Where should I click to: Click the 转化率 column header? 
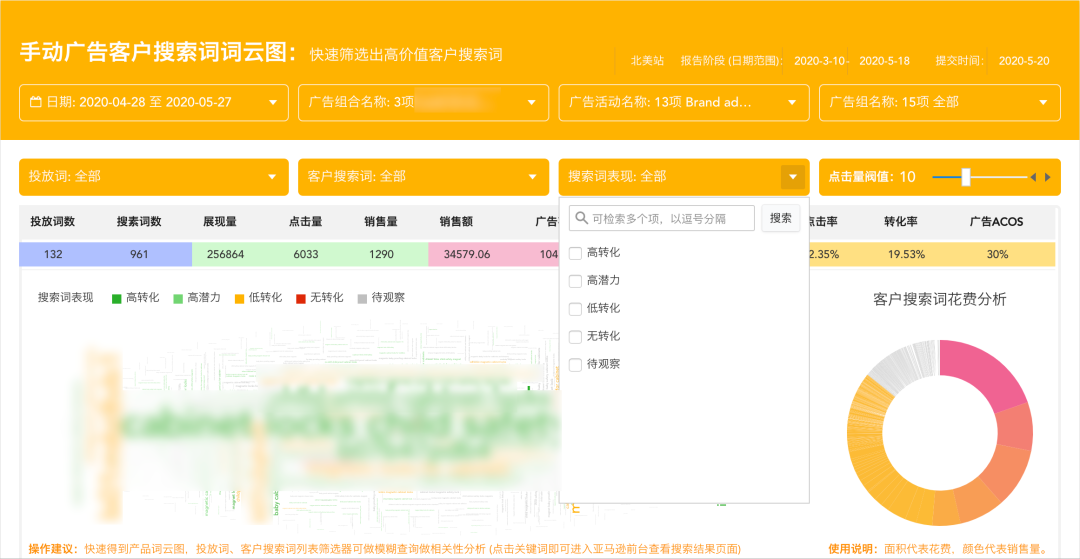901,222
